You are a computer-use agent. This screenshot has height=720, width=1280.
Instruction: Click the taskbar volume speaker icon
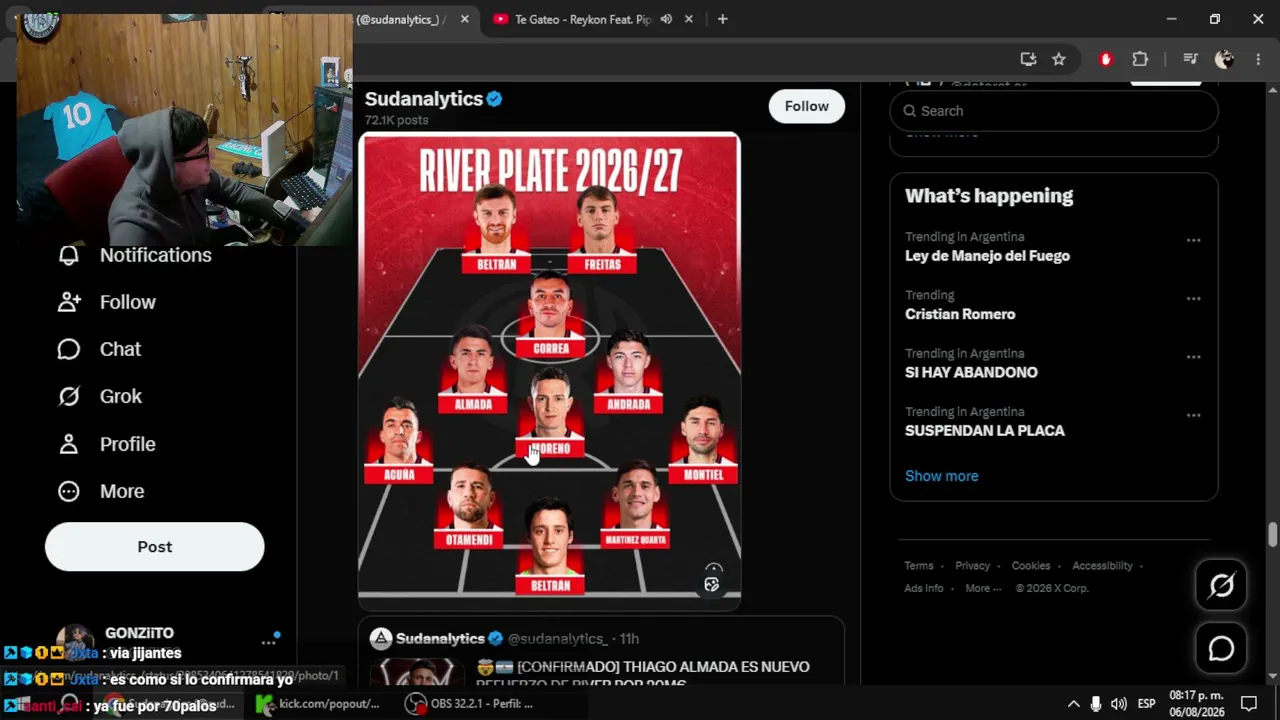pos(1119,704)
